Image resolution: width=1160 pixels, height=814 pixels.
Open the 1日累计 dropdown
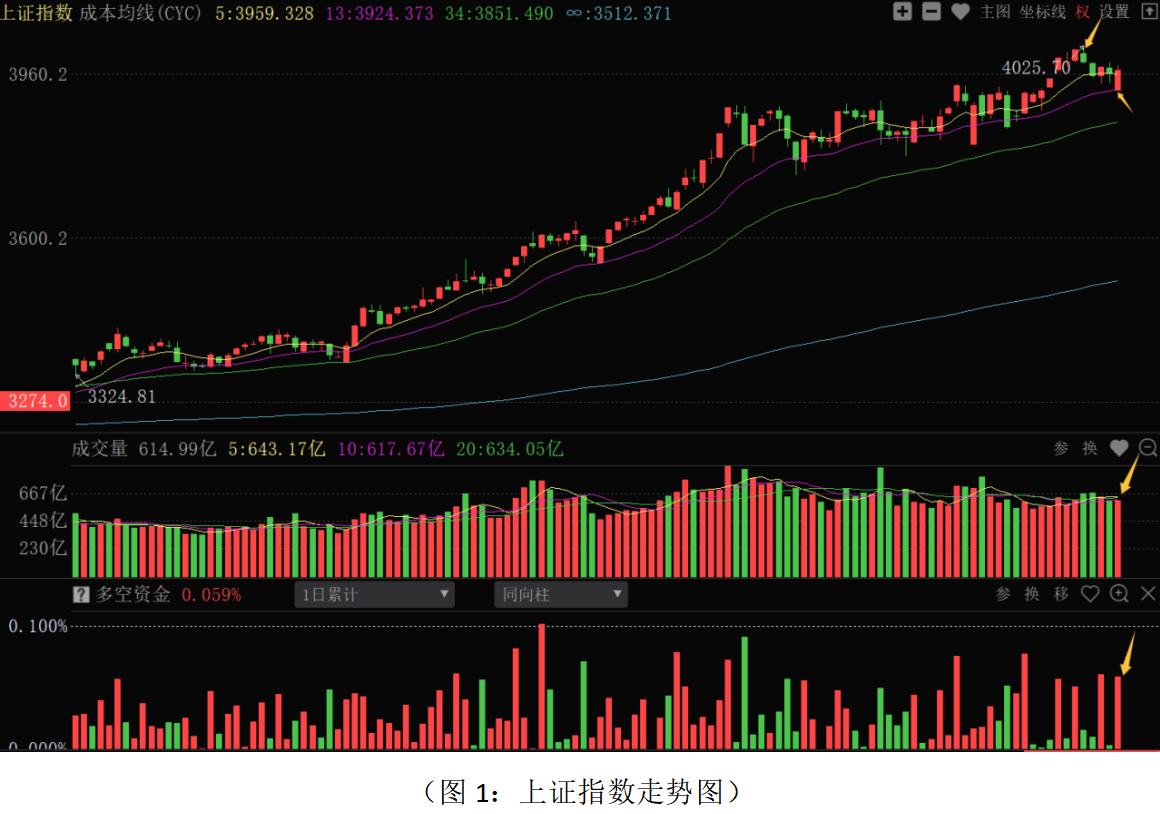[374, 595]
